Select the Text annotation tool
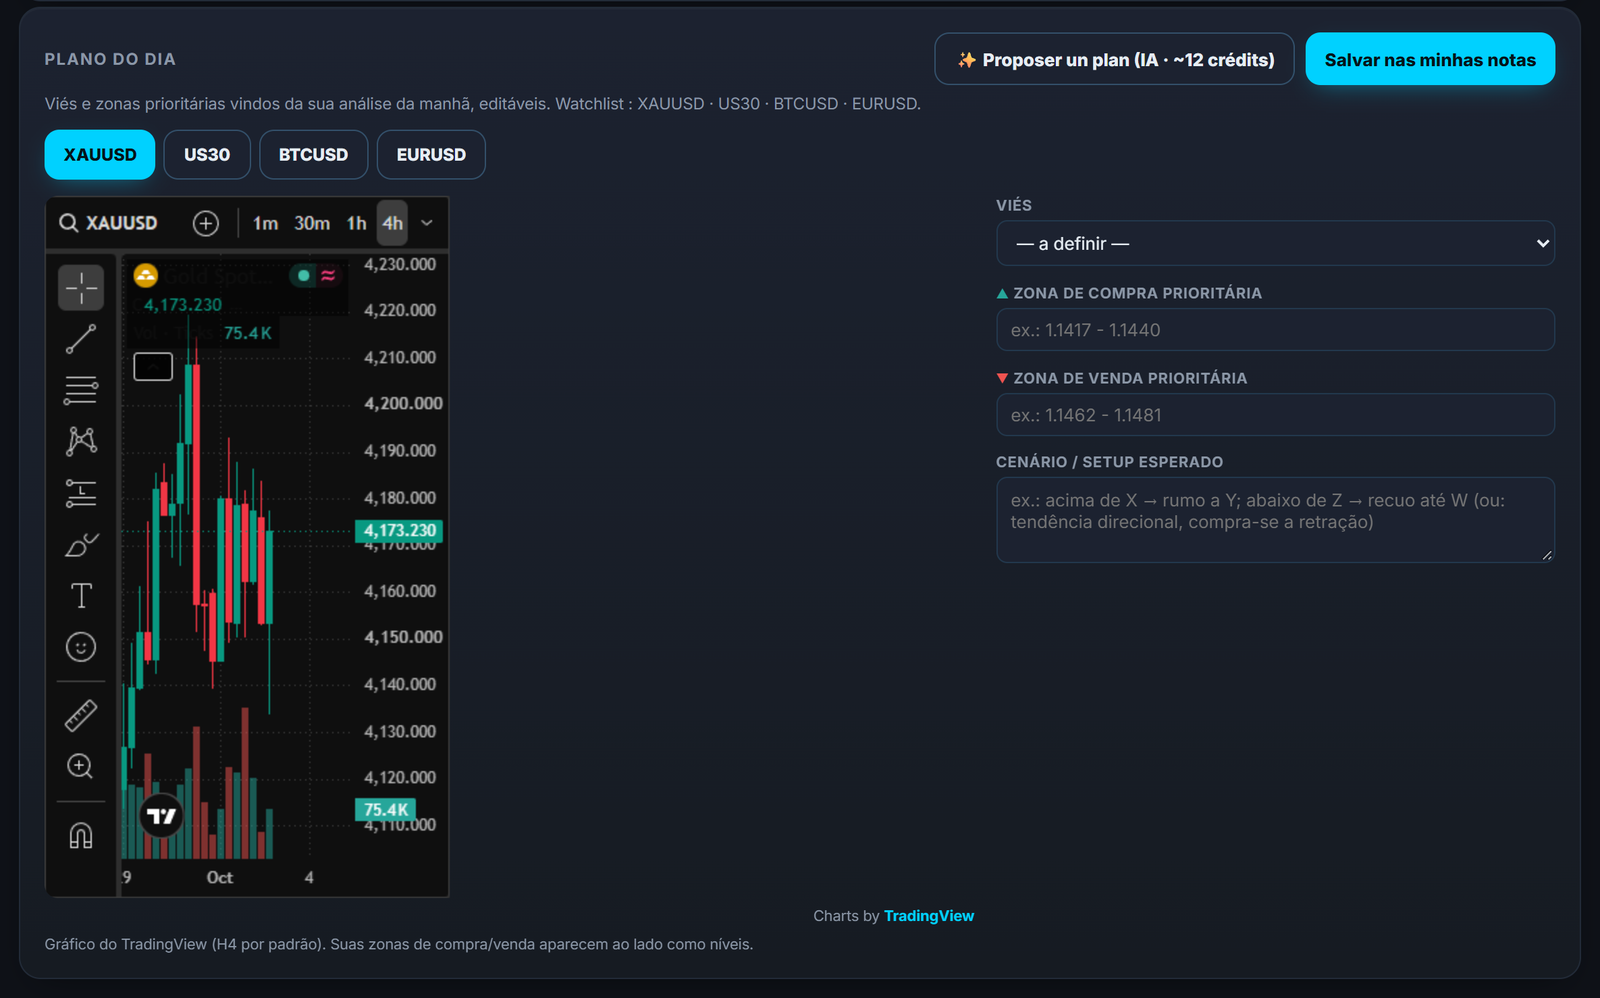This screenshot has height=998, width=1600. 81,596
